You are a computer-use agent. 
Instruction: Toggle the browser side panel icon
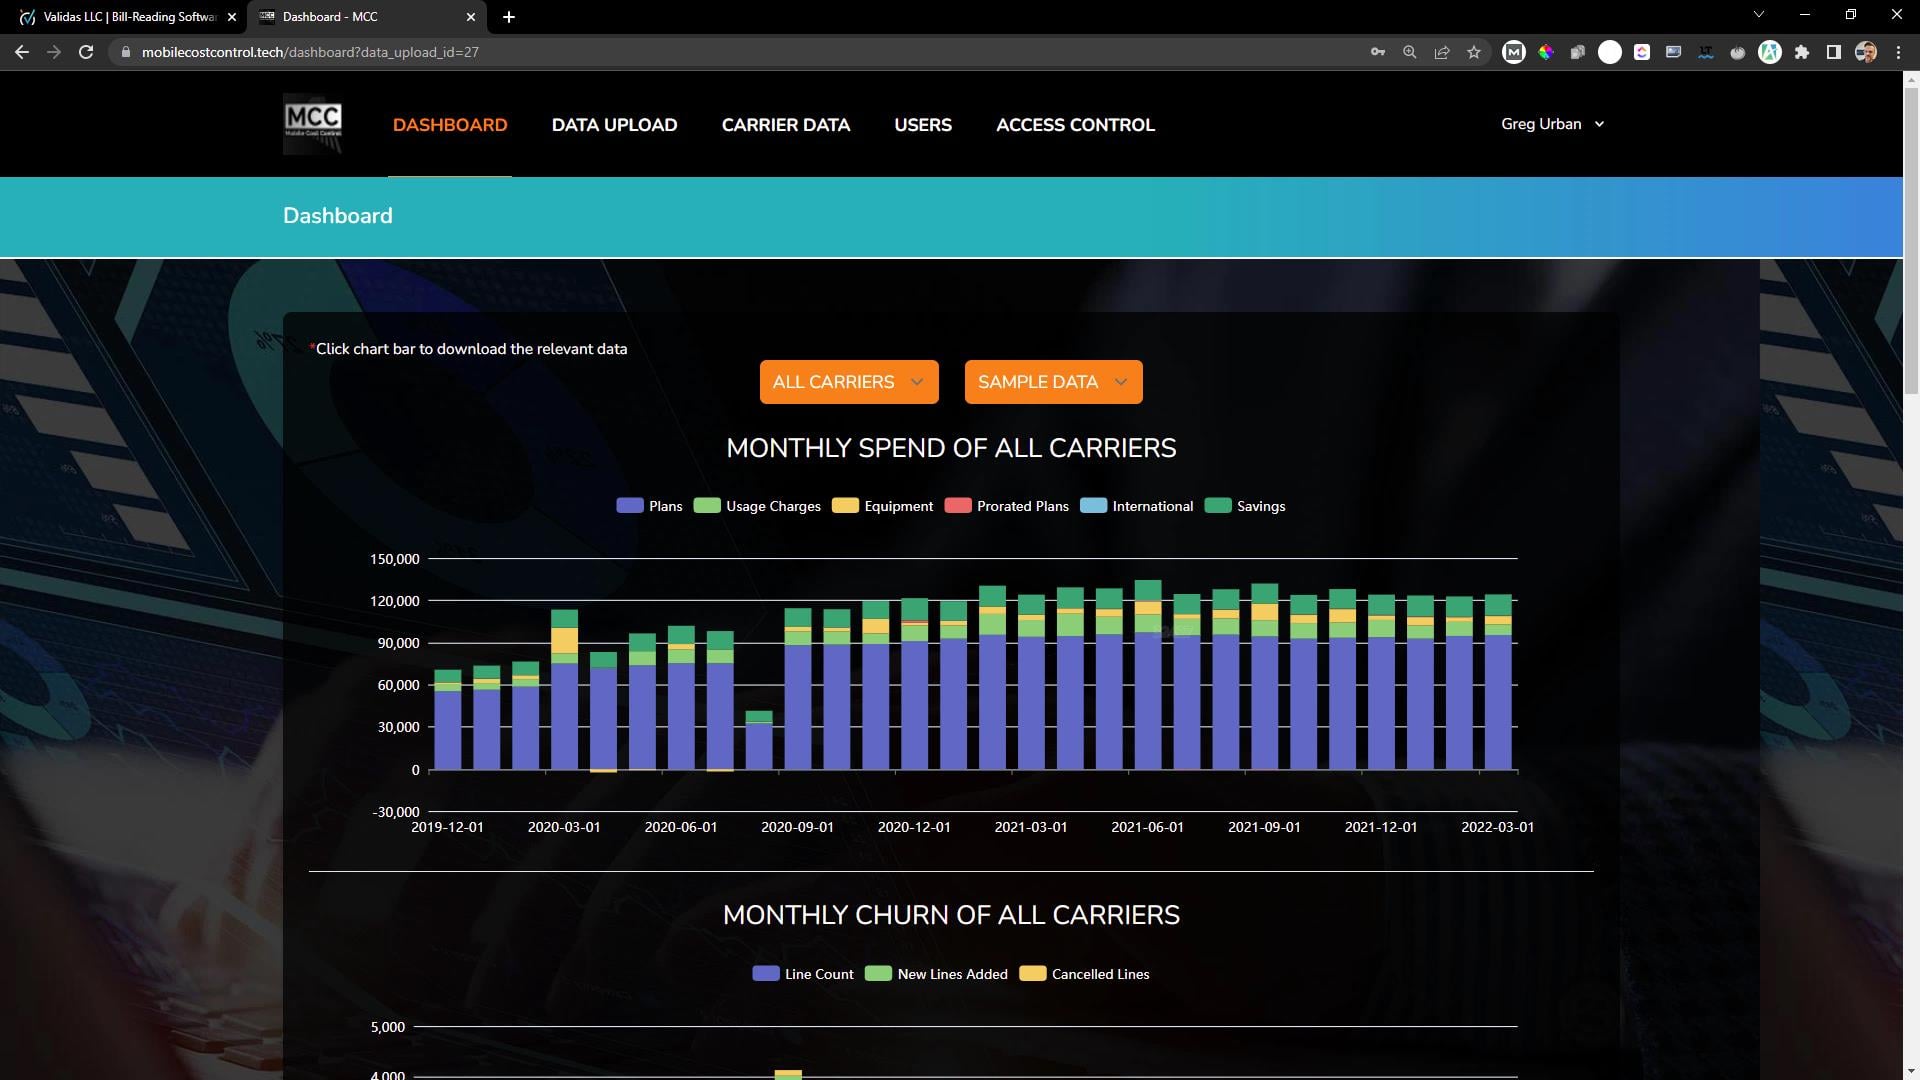point(1833,52)
